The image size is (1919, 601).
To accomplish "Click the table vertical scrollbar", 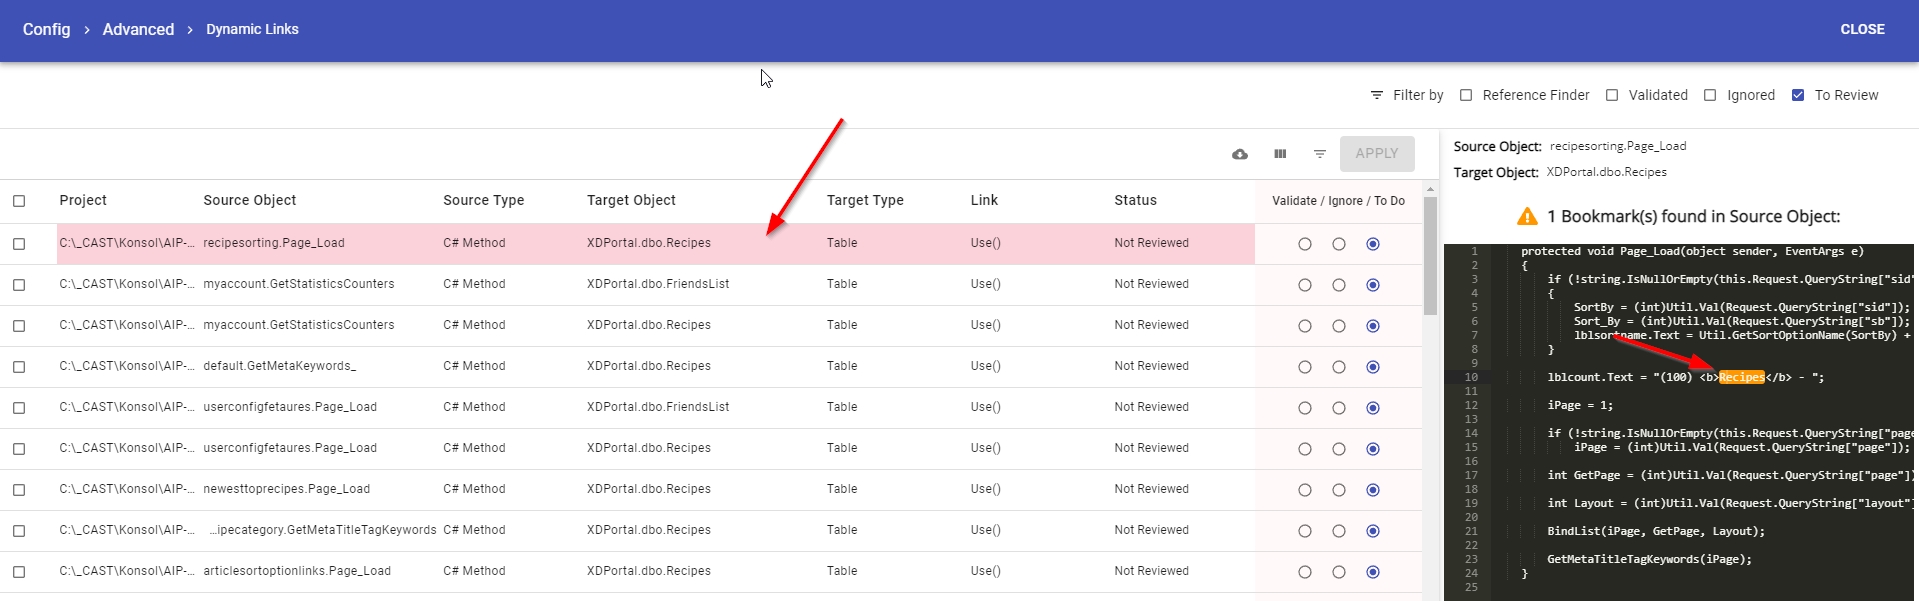I will [x=1430, y=255].
